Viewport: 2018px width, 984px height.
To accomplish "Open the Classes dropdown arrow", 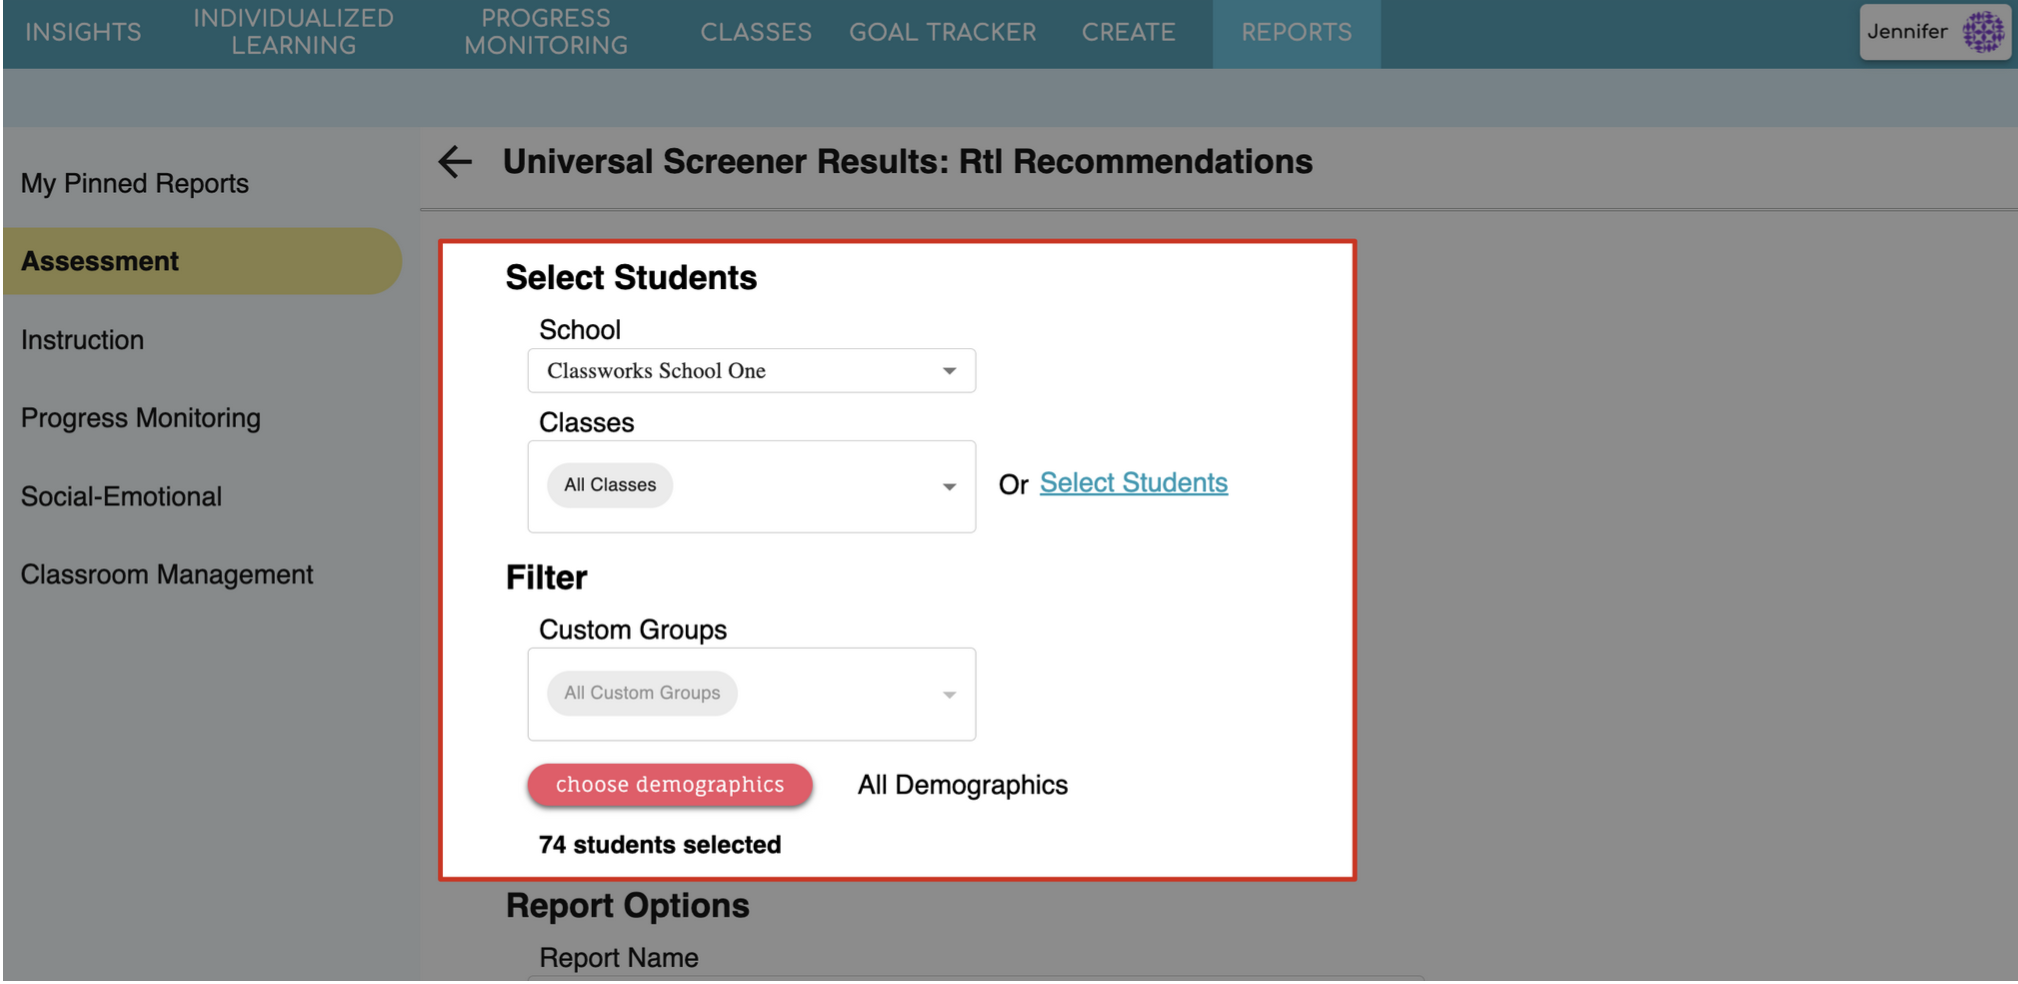I will (948, 487).
